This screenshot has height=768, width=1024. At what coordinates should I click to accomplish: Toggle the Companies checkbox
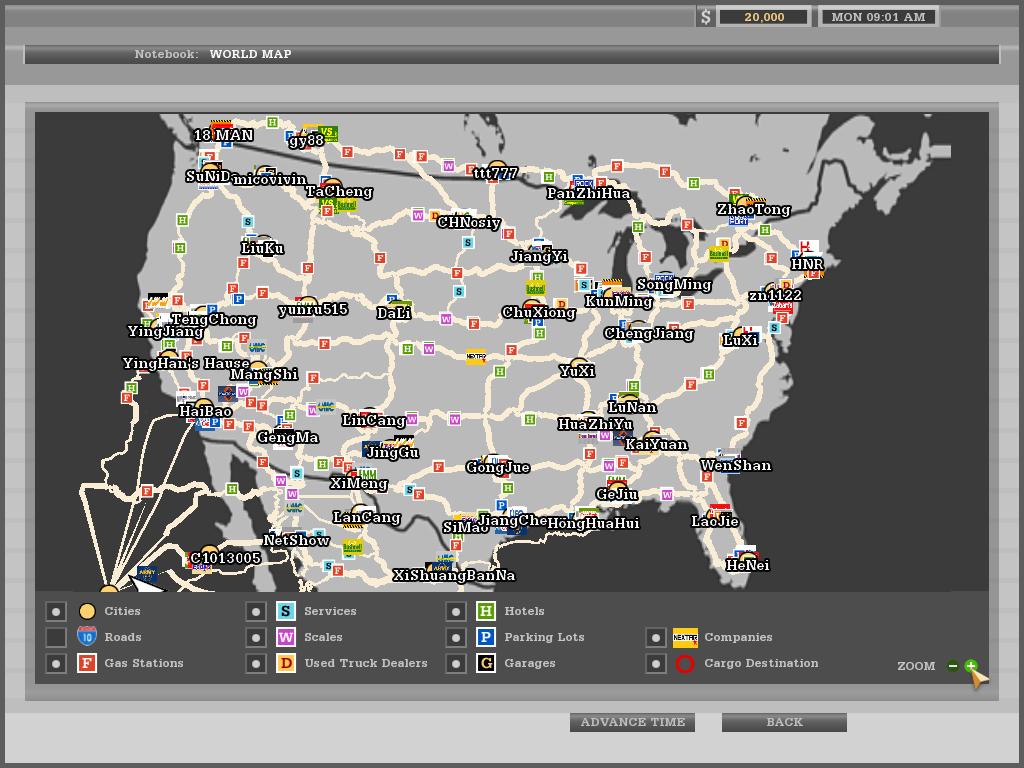pyautogui.click(x=655, y=638)
